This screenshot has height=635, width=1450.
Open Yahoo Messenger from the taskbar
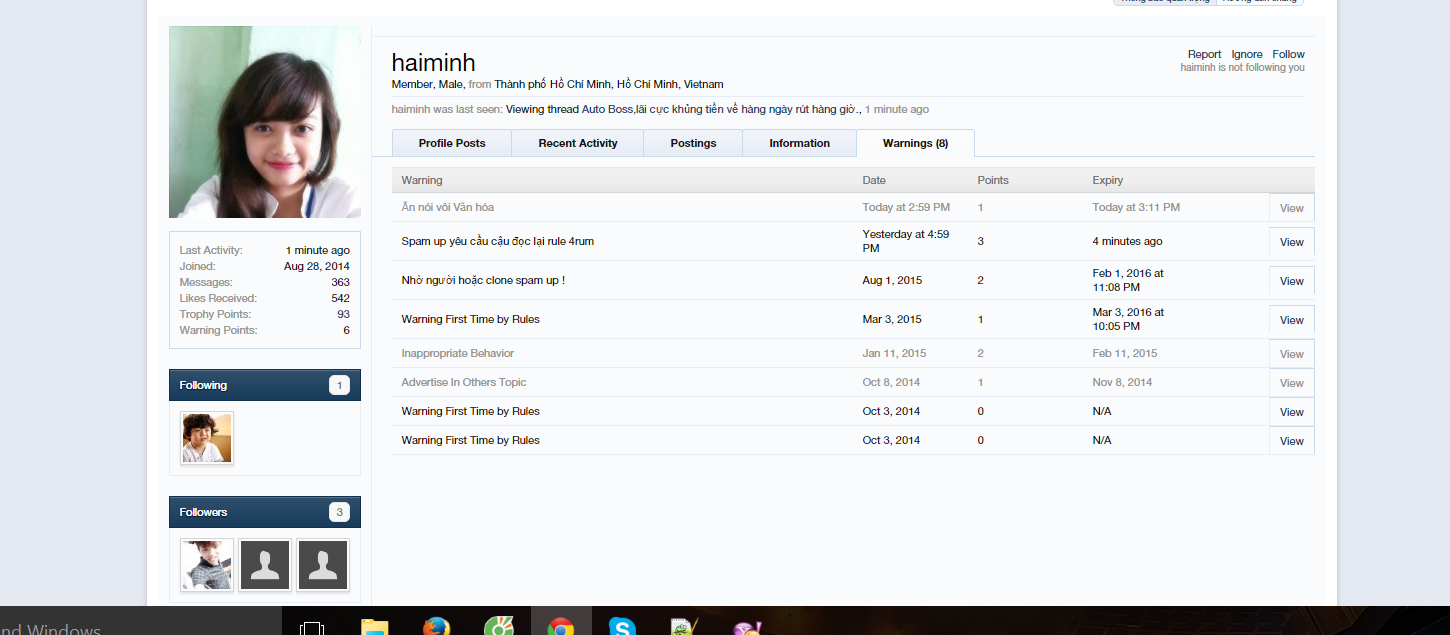click(747, 627)
